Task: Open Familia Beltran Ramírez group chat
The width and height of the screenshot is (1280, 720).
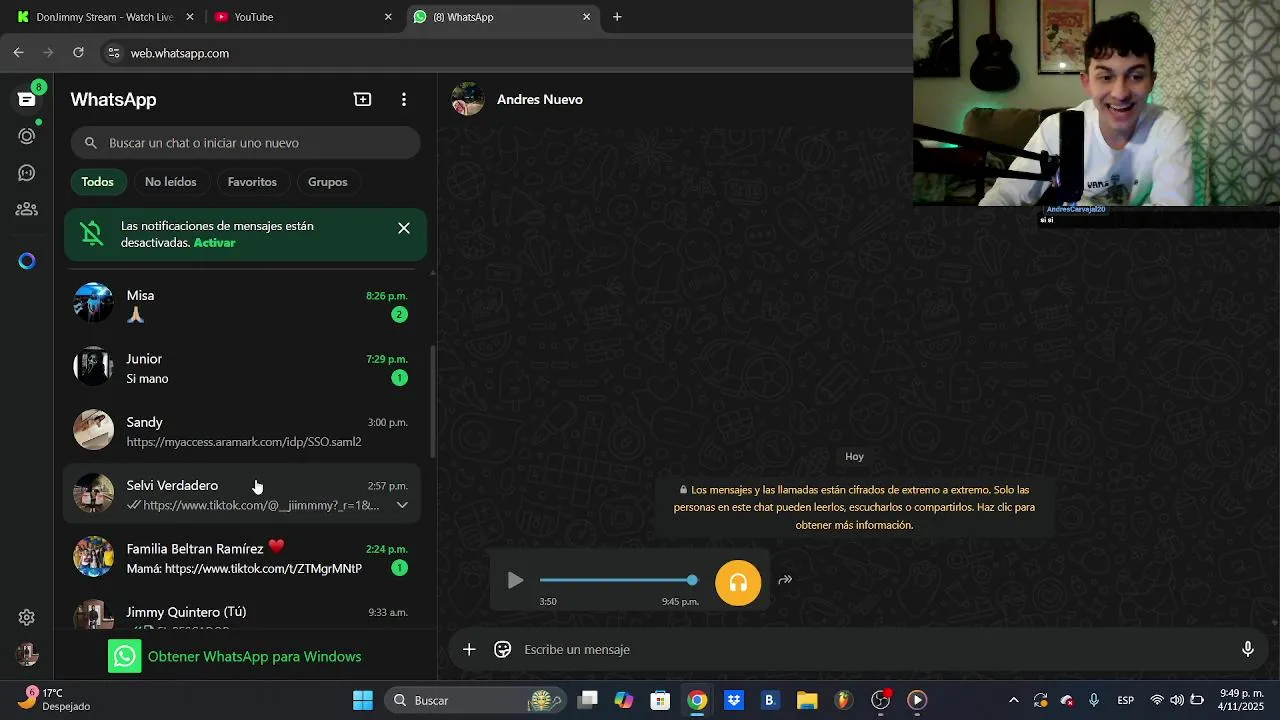Action: (x=242, y=557)
